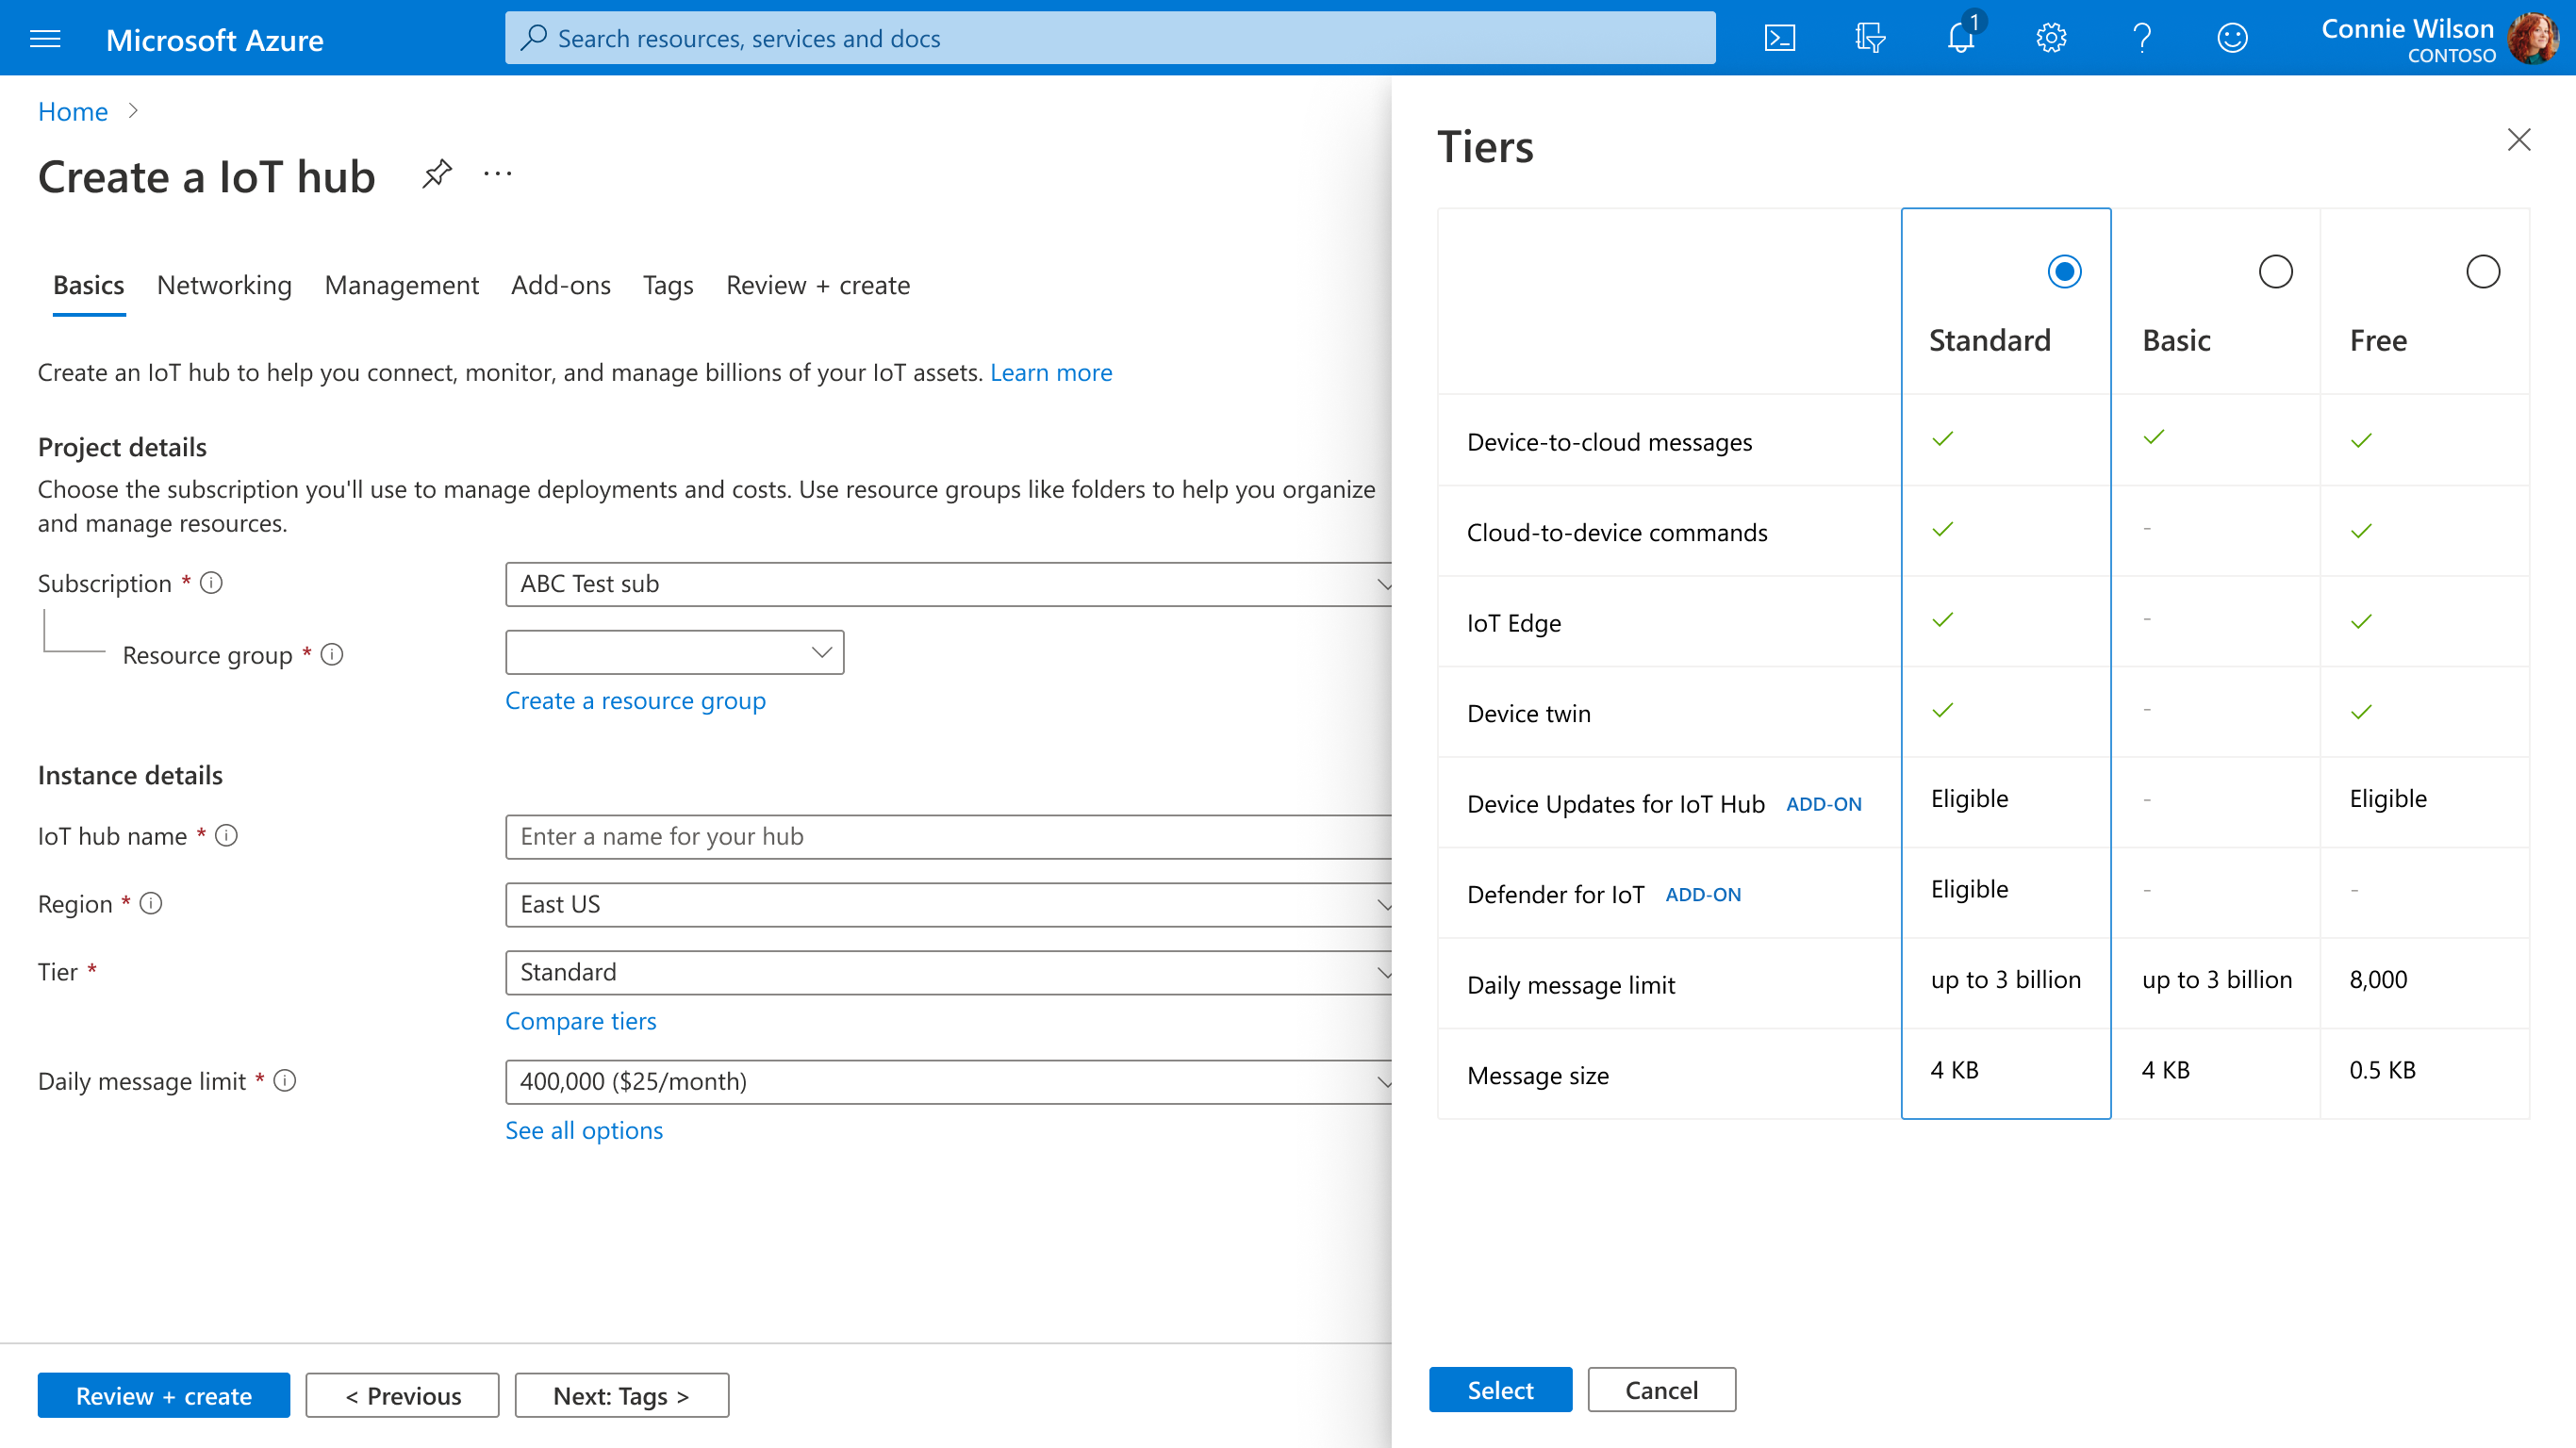2576x1448 pixels.
Task: Show info tooltip for Daily message limit
Action: click(285, 1081)
